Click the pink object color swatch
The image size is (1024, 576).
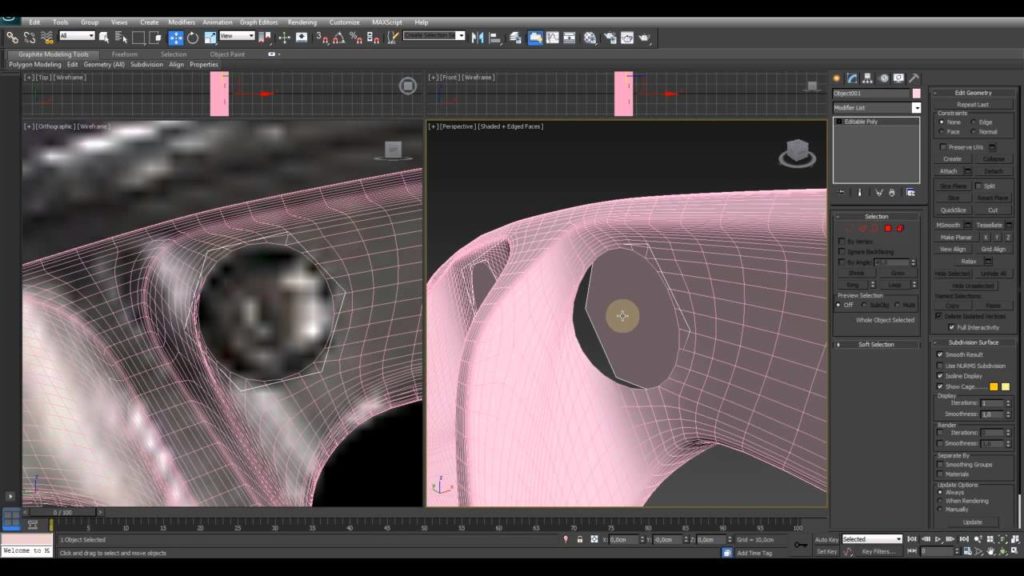916,93
